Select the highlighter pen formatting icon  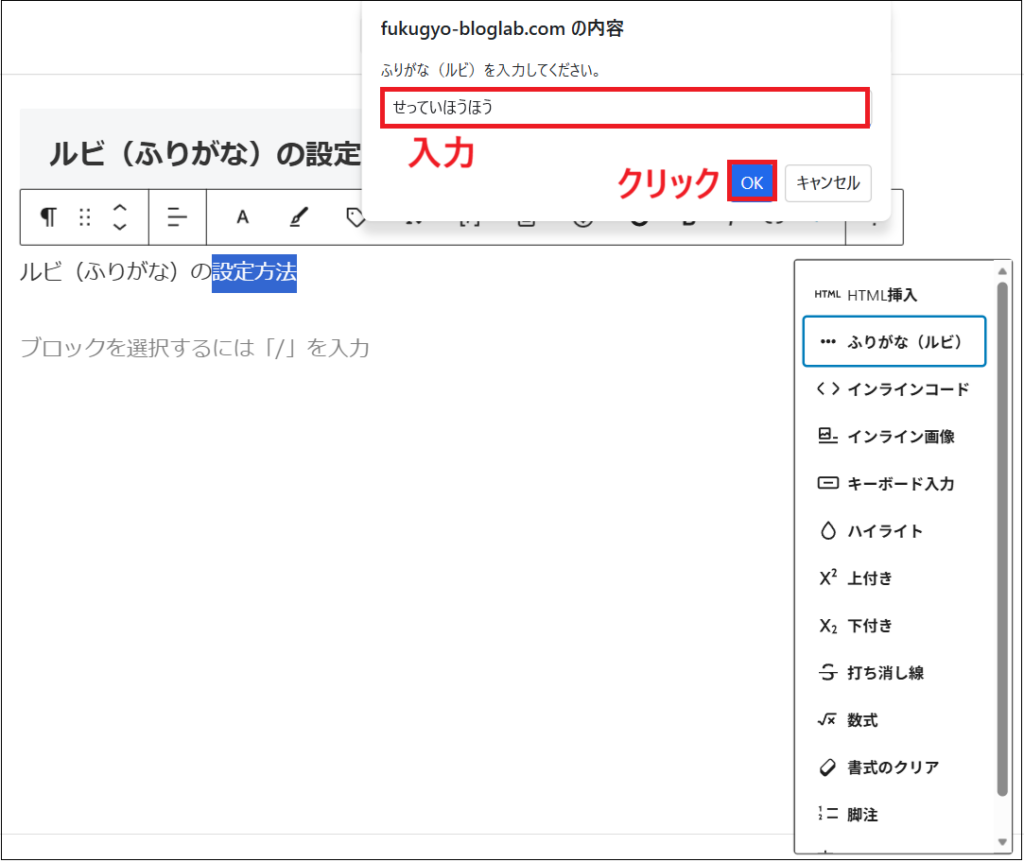tap(296, 217)
